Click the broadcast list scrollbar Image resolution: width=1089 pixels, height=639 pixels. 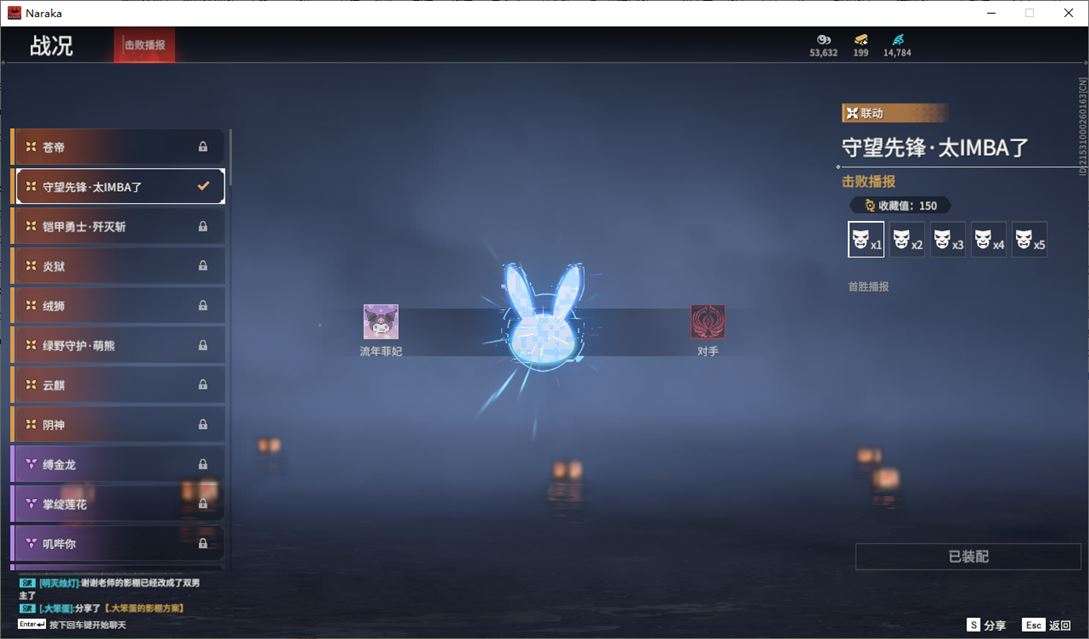pyautogui.click(x=229, y=157)
